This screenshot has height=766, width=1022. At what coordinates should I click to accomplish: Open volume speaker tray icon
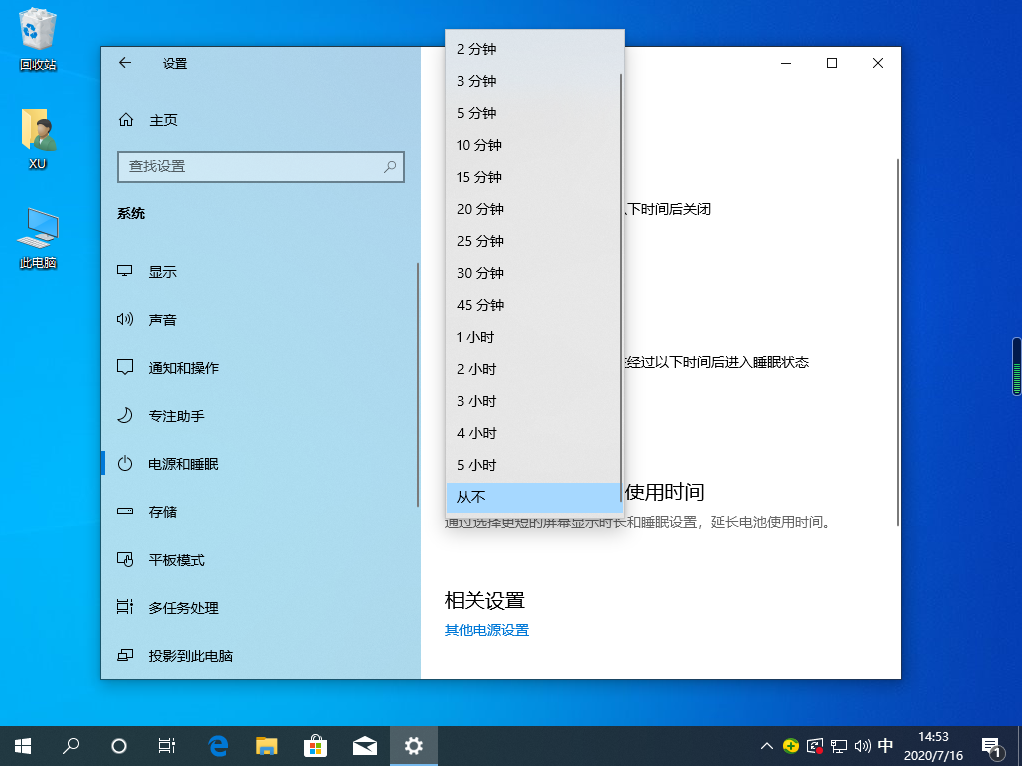[x=862, y=746]
